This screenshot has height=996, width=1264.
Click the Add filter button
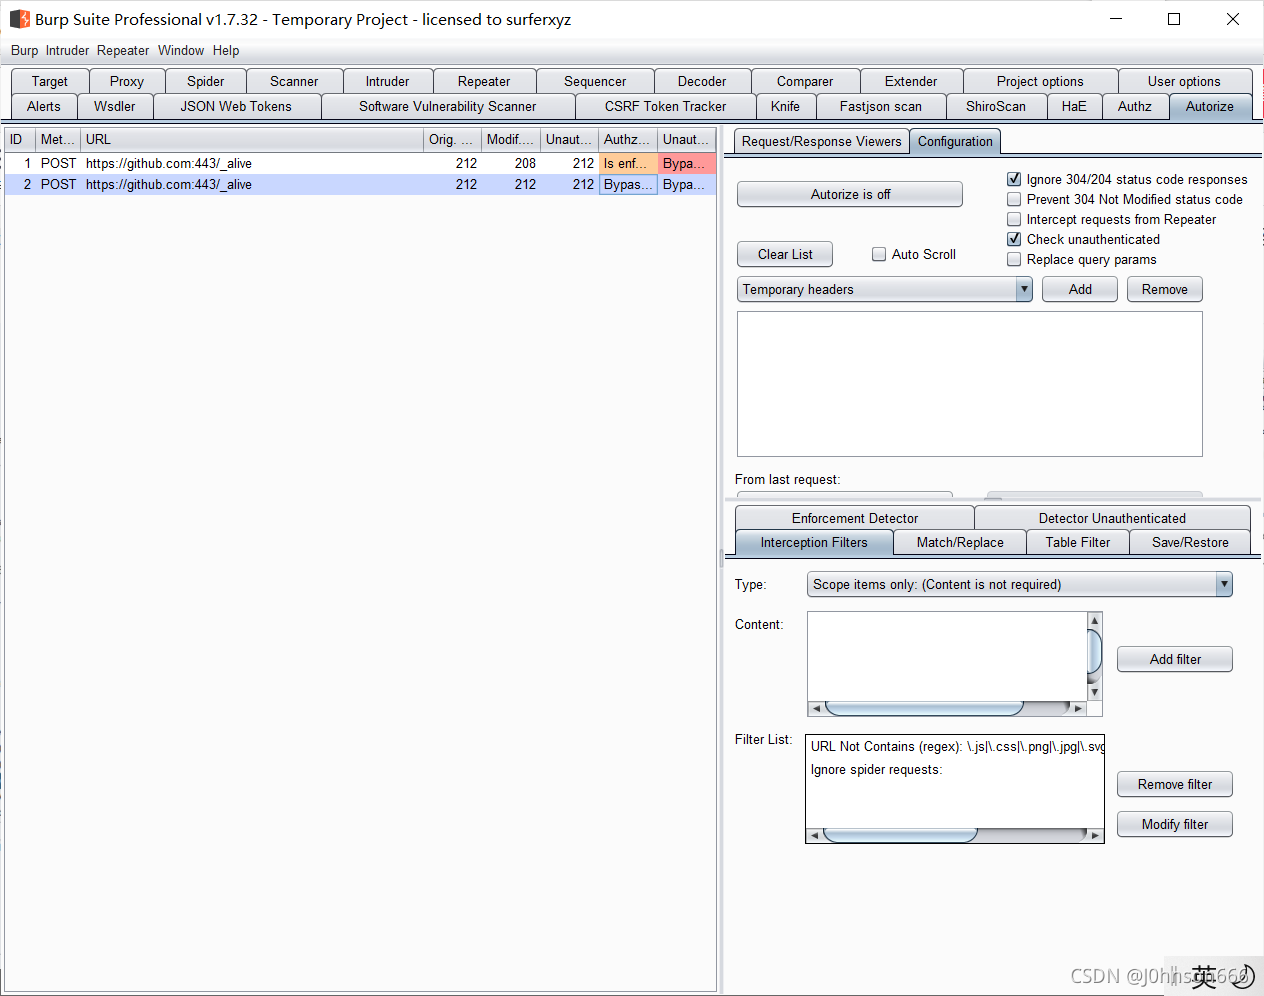click(x=1175, y=659)
